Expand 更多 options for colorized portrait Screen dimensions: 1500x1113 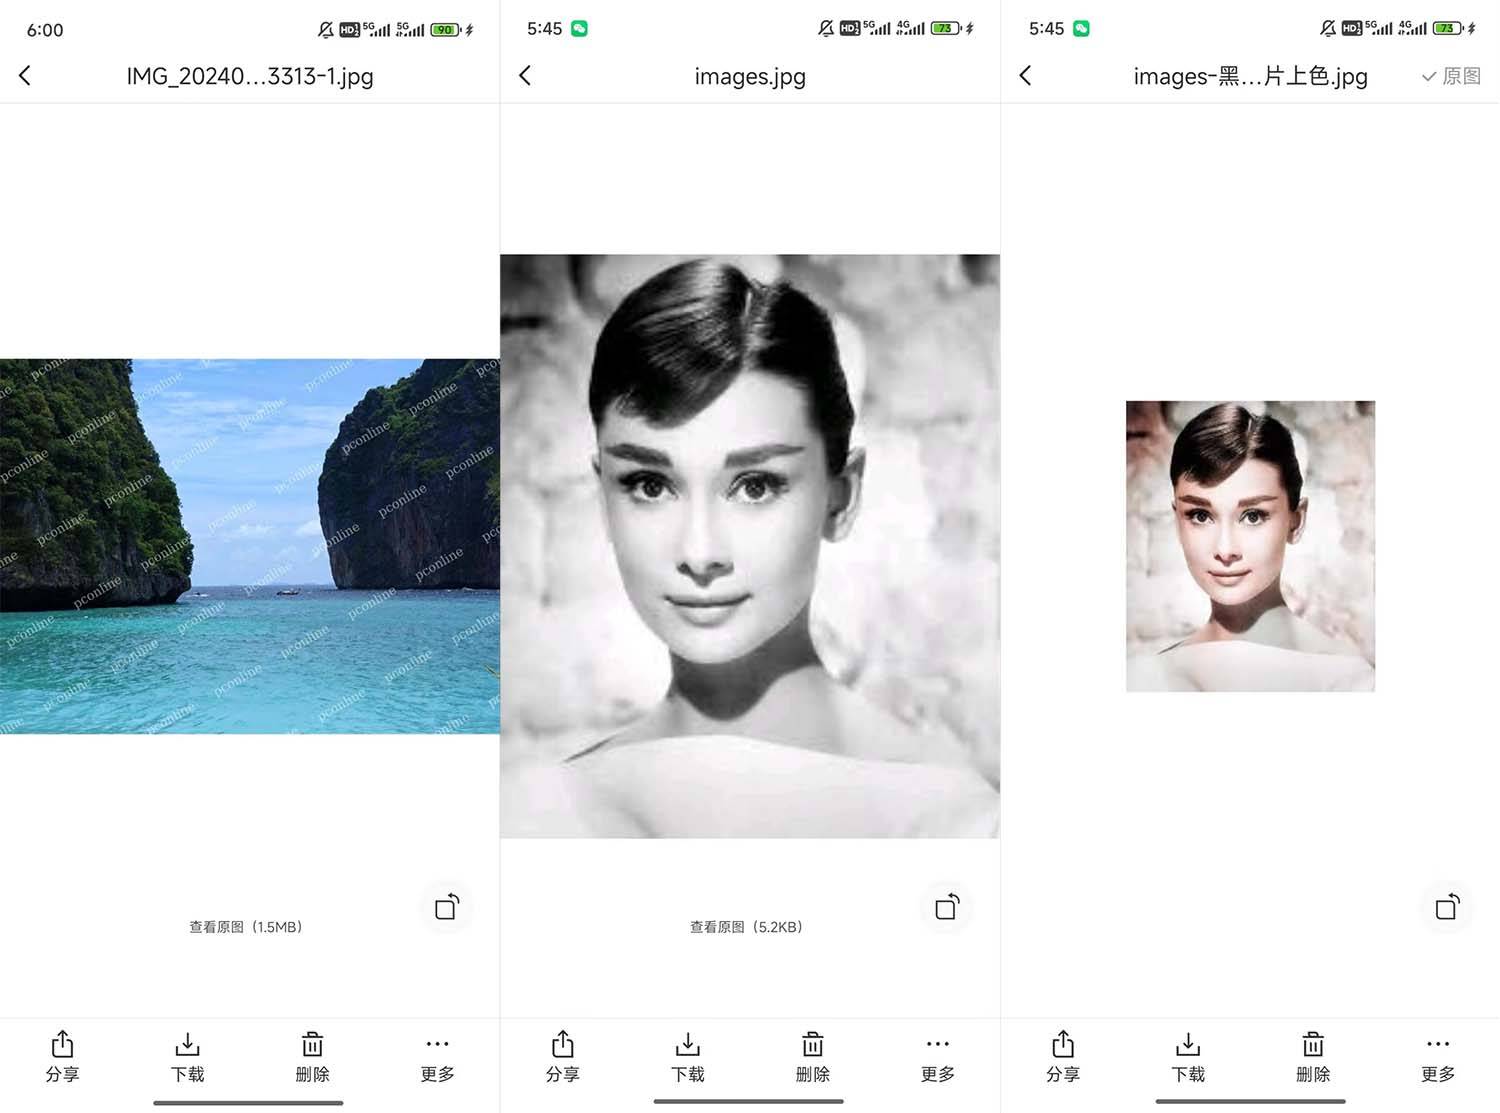1437,1056
